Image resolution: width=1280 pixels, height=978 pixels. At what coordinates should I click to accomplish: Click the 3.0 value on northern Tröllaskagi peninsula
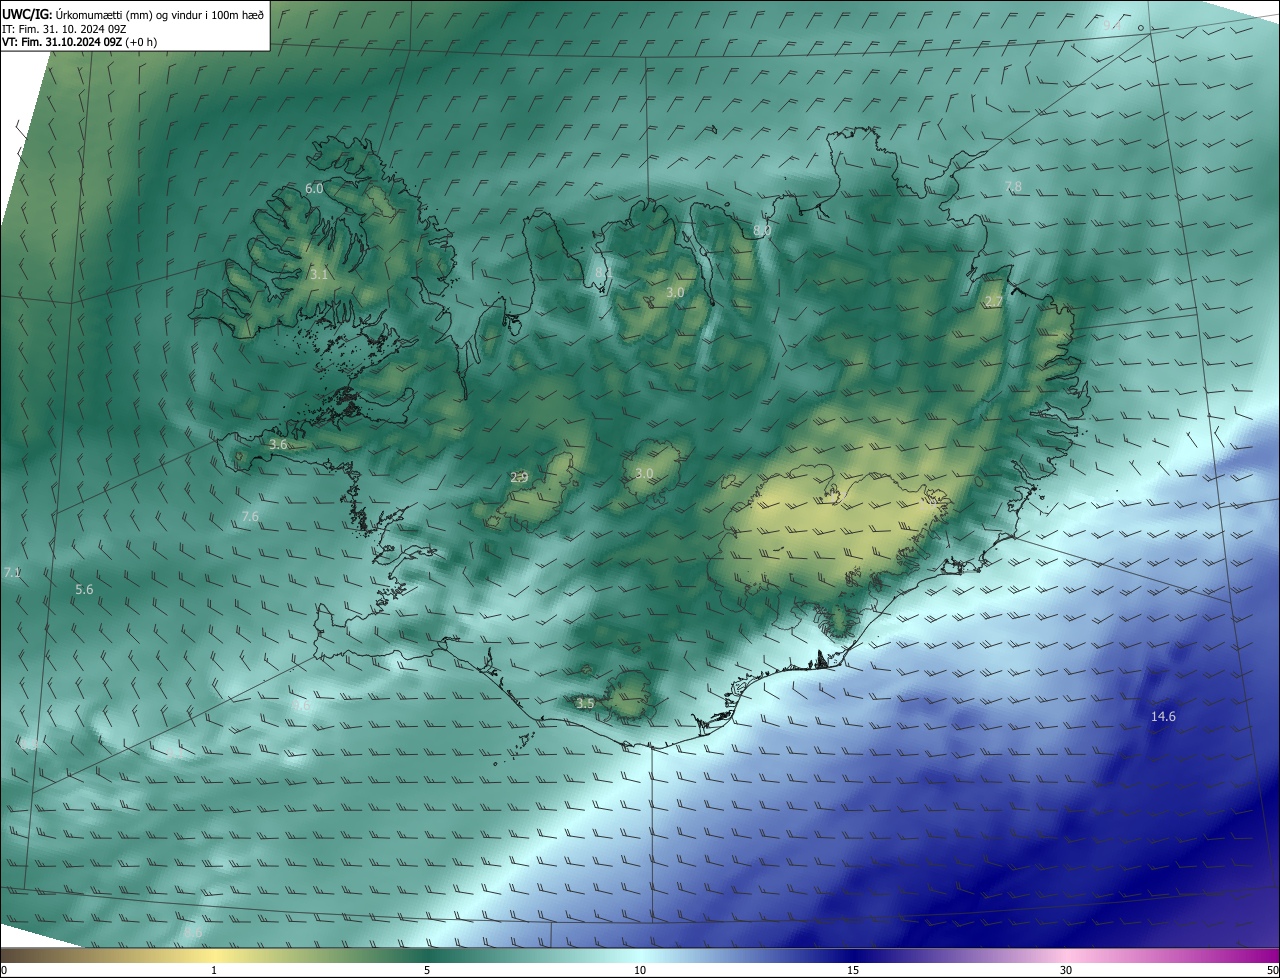point(675,292)
